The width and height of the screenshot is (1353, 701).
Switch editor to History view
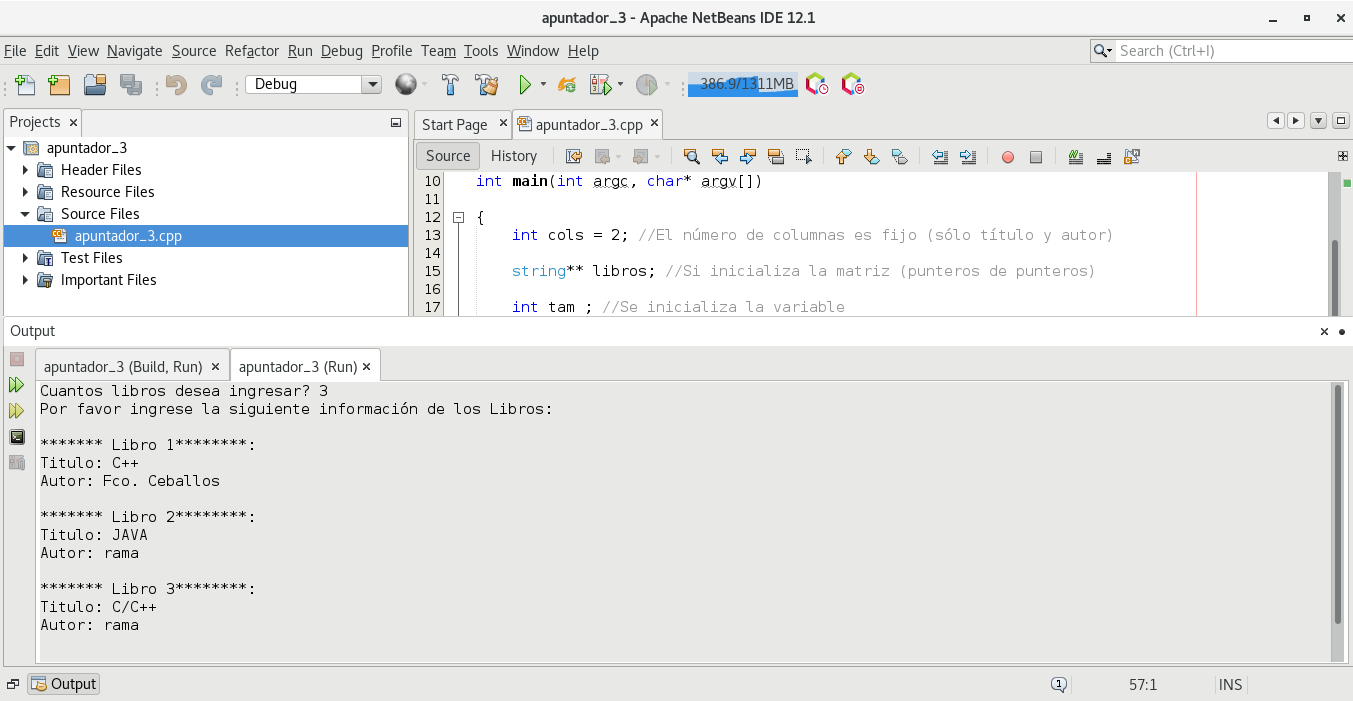[514, 156]
